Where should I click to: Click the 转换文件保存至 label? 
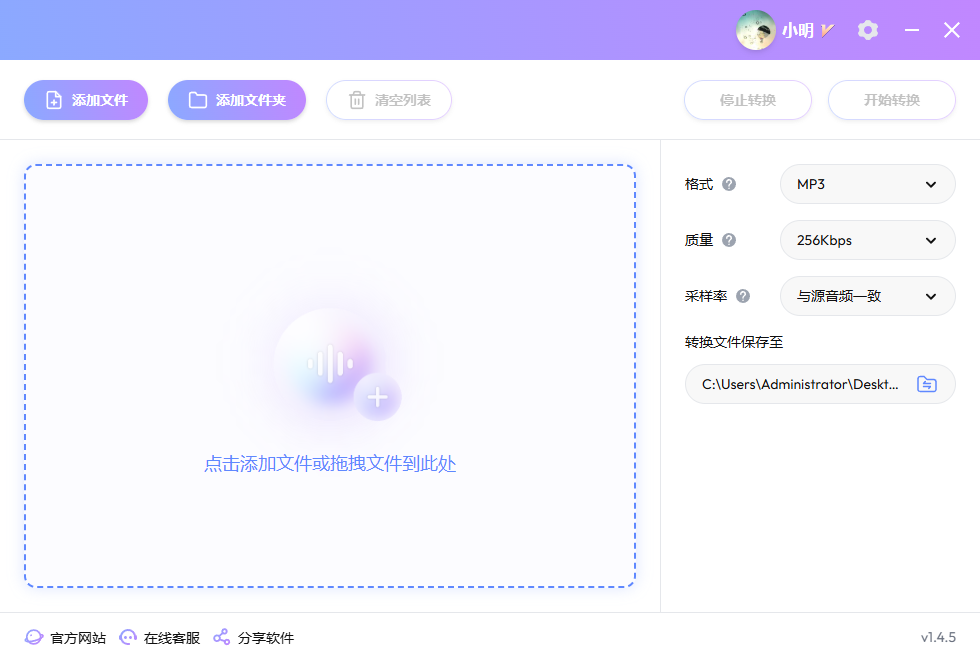pos(734,342)
